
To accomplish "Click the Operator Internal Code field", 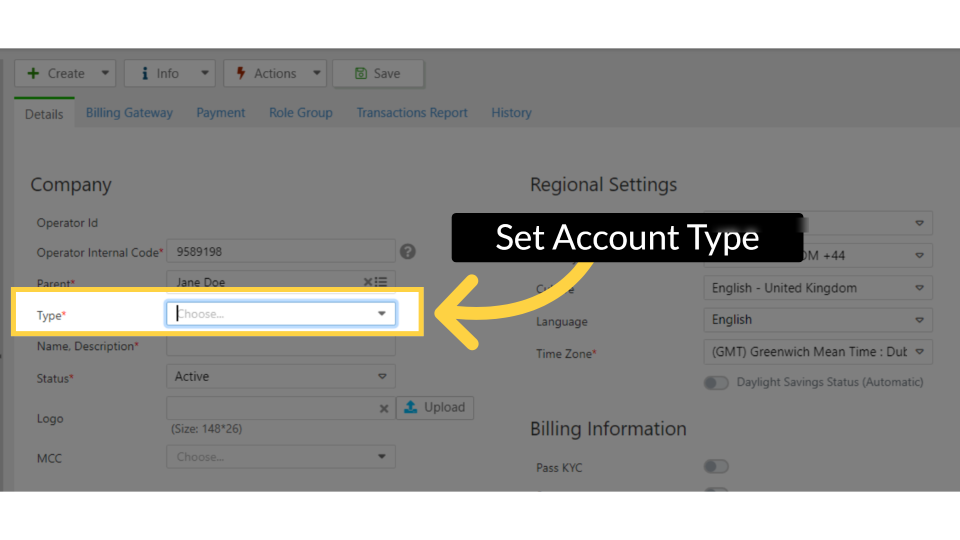I will click(x=281, y=252).
